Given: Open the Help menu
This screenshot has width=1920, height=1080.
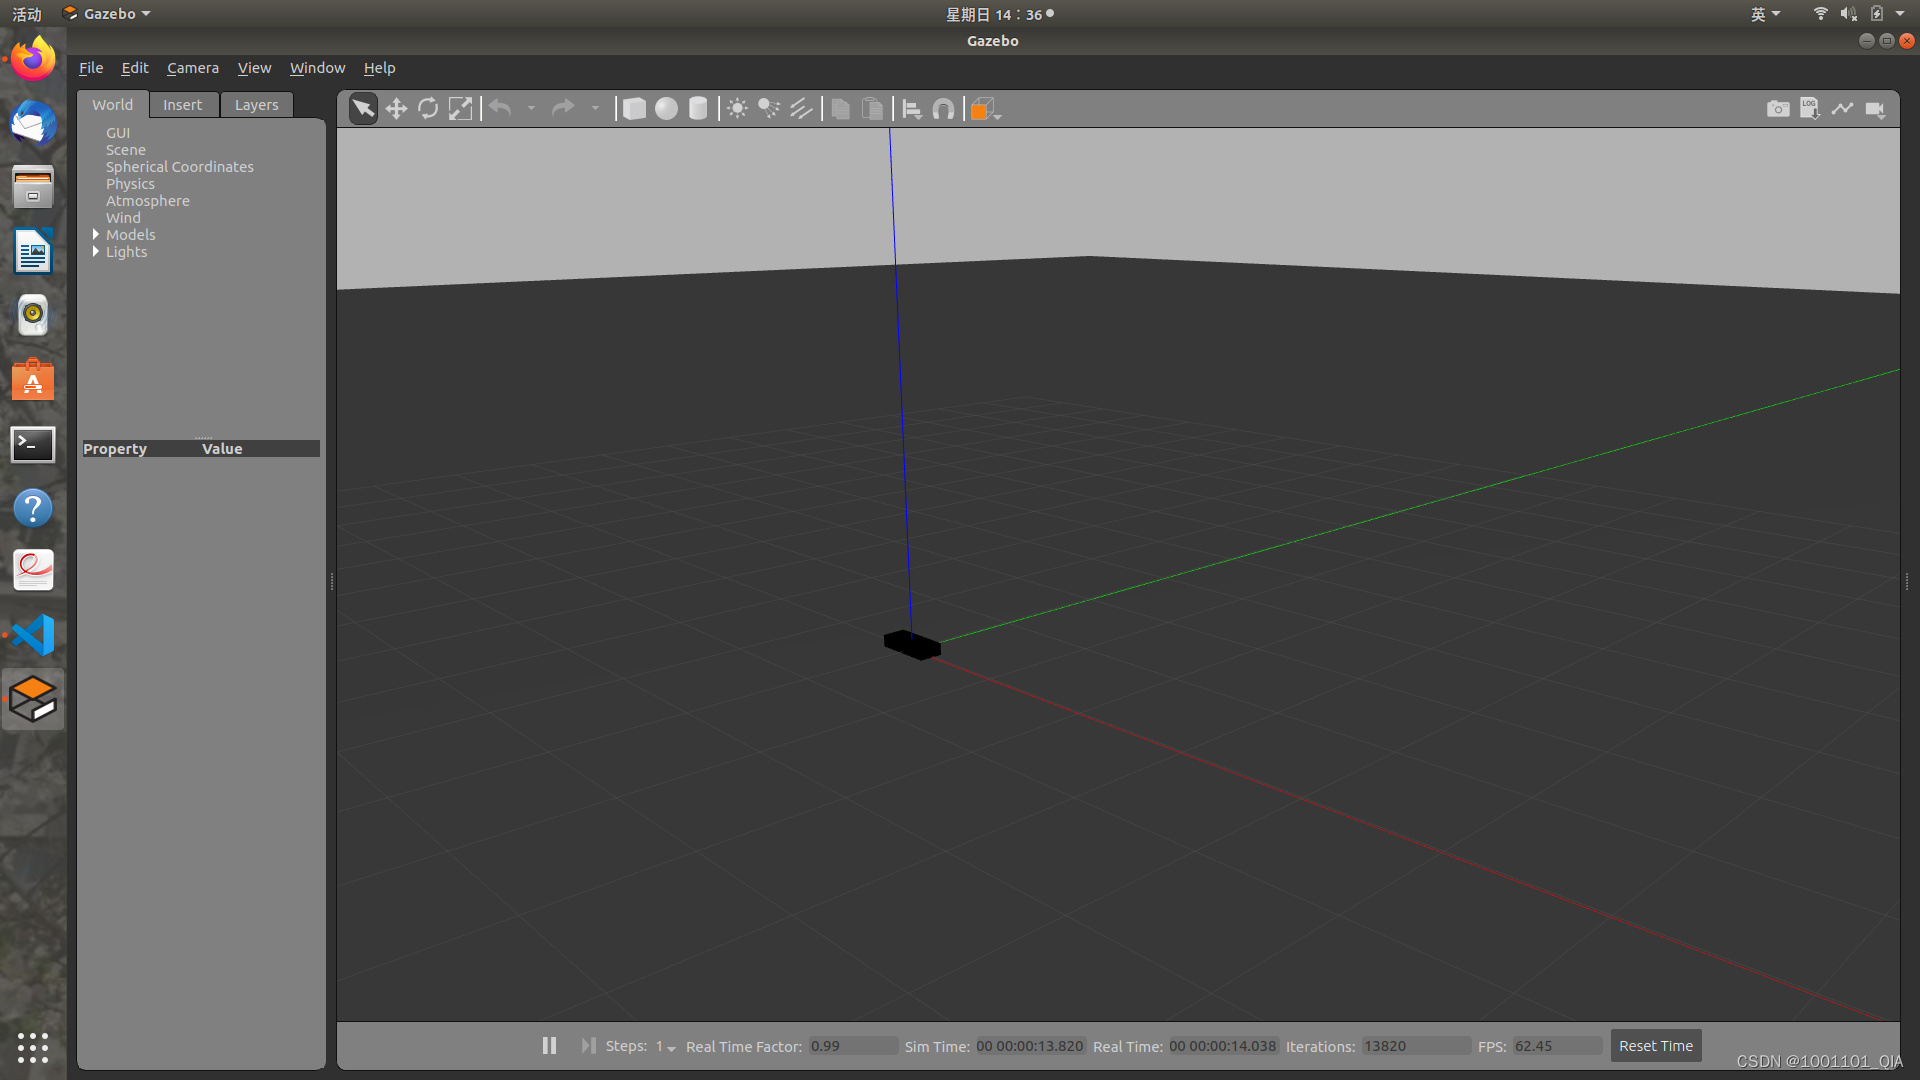Looking at the screenshot, I should [379, 68].
